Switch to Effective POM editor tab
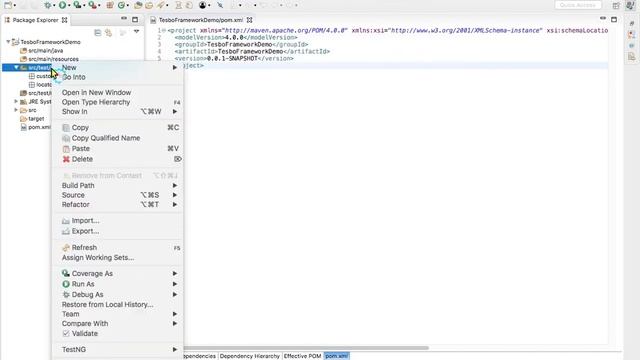Viewport: 640px width, 360px height. [302, 356]
